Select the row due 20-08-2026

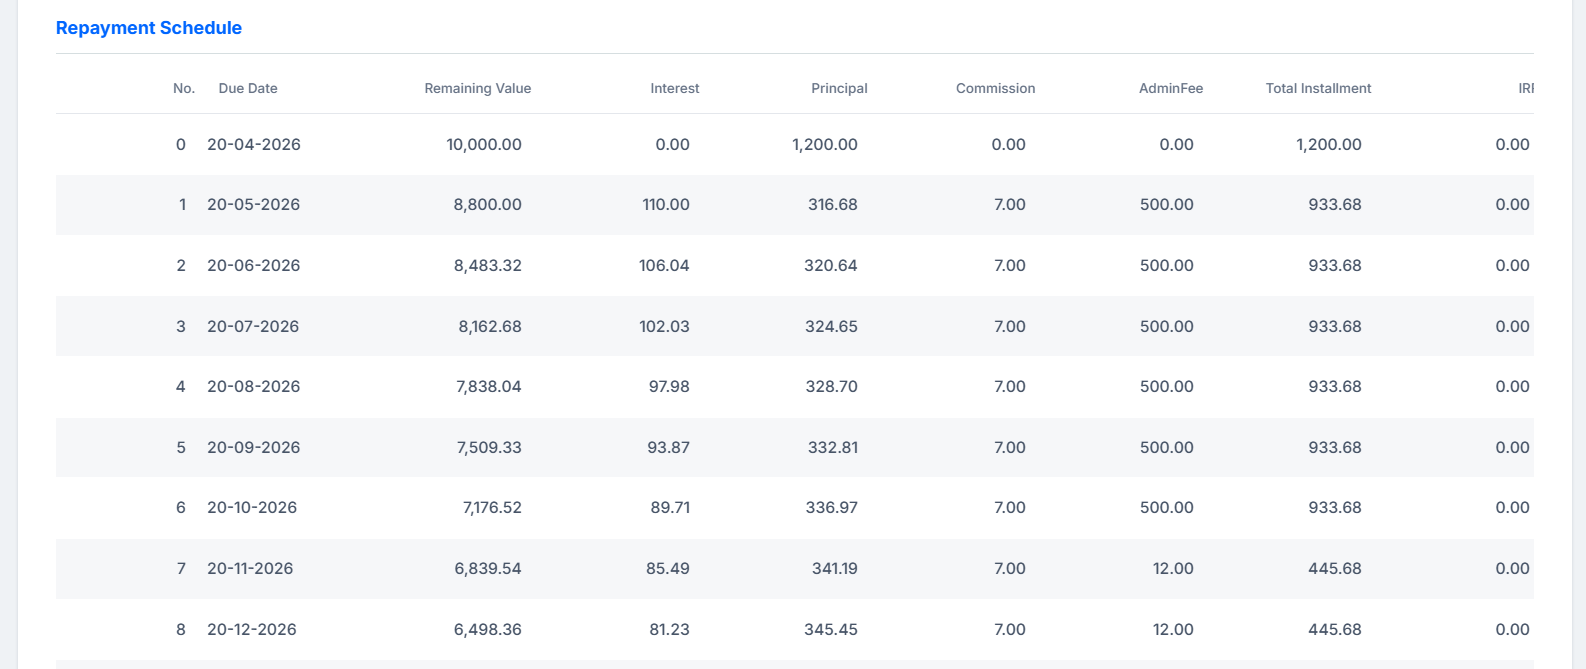click(795, 386)
